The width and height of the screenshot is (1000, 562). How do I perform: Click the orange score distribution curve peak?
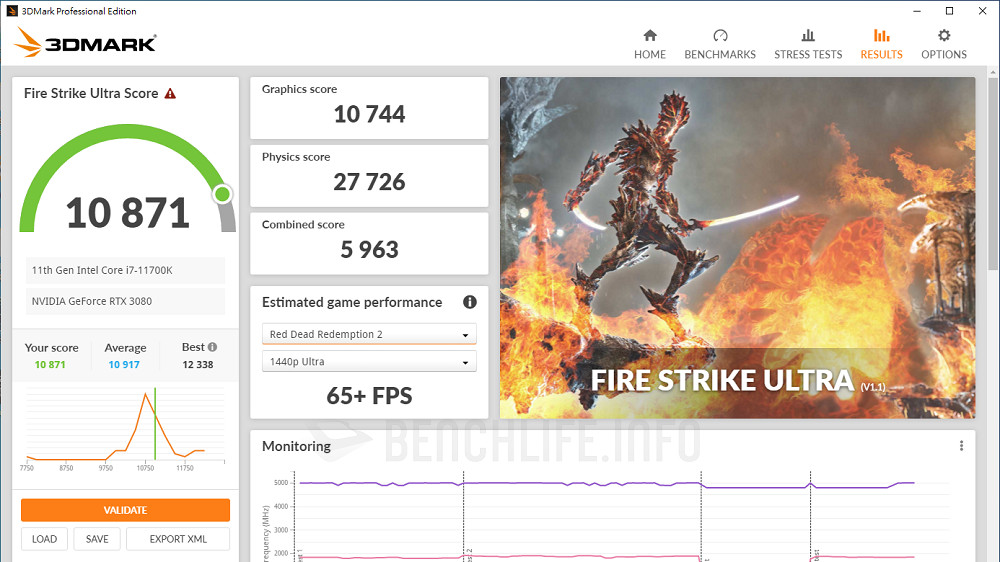(146, 394)
